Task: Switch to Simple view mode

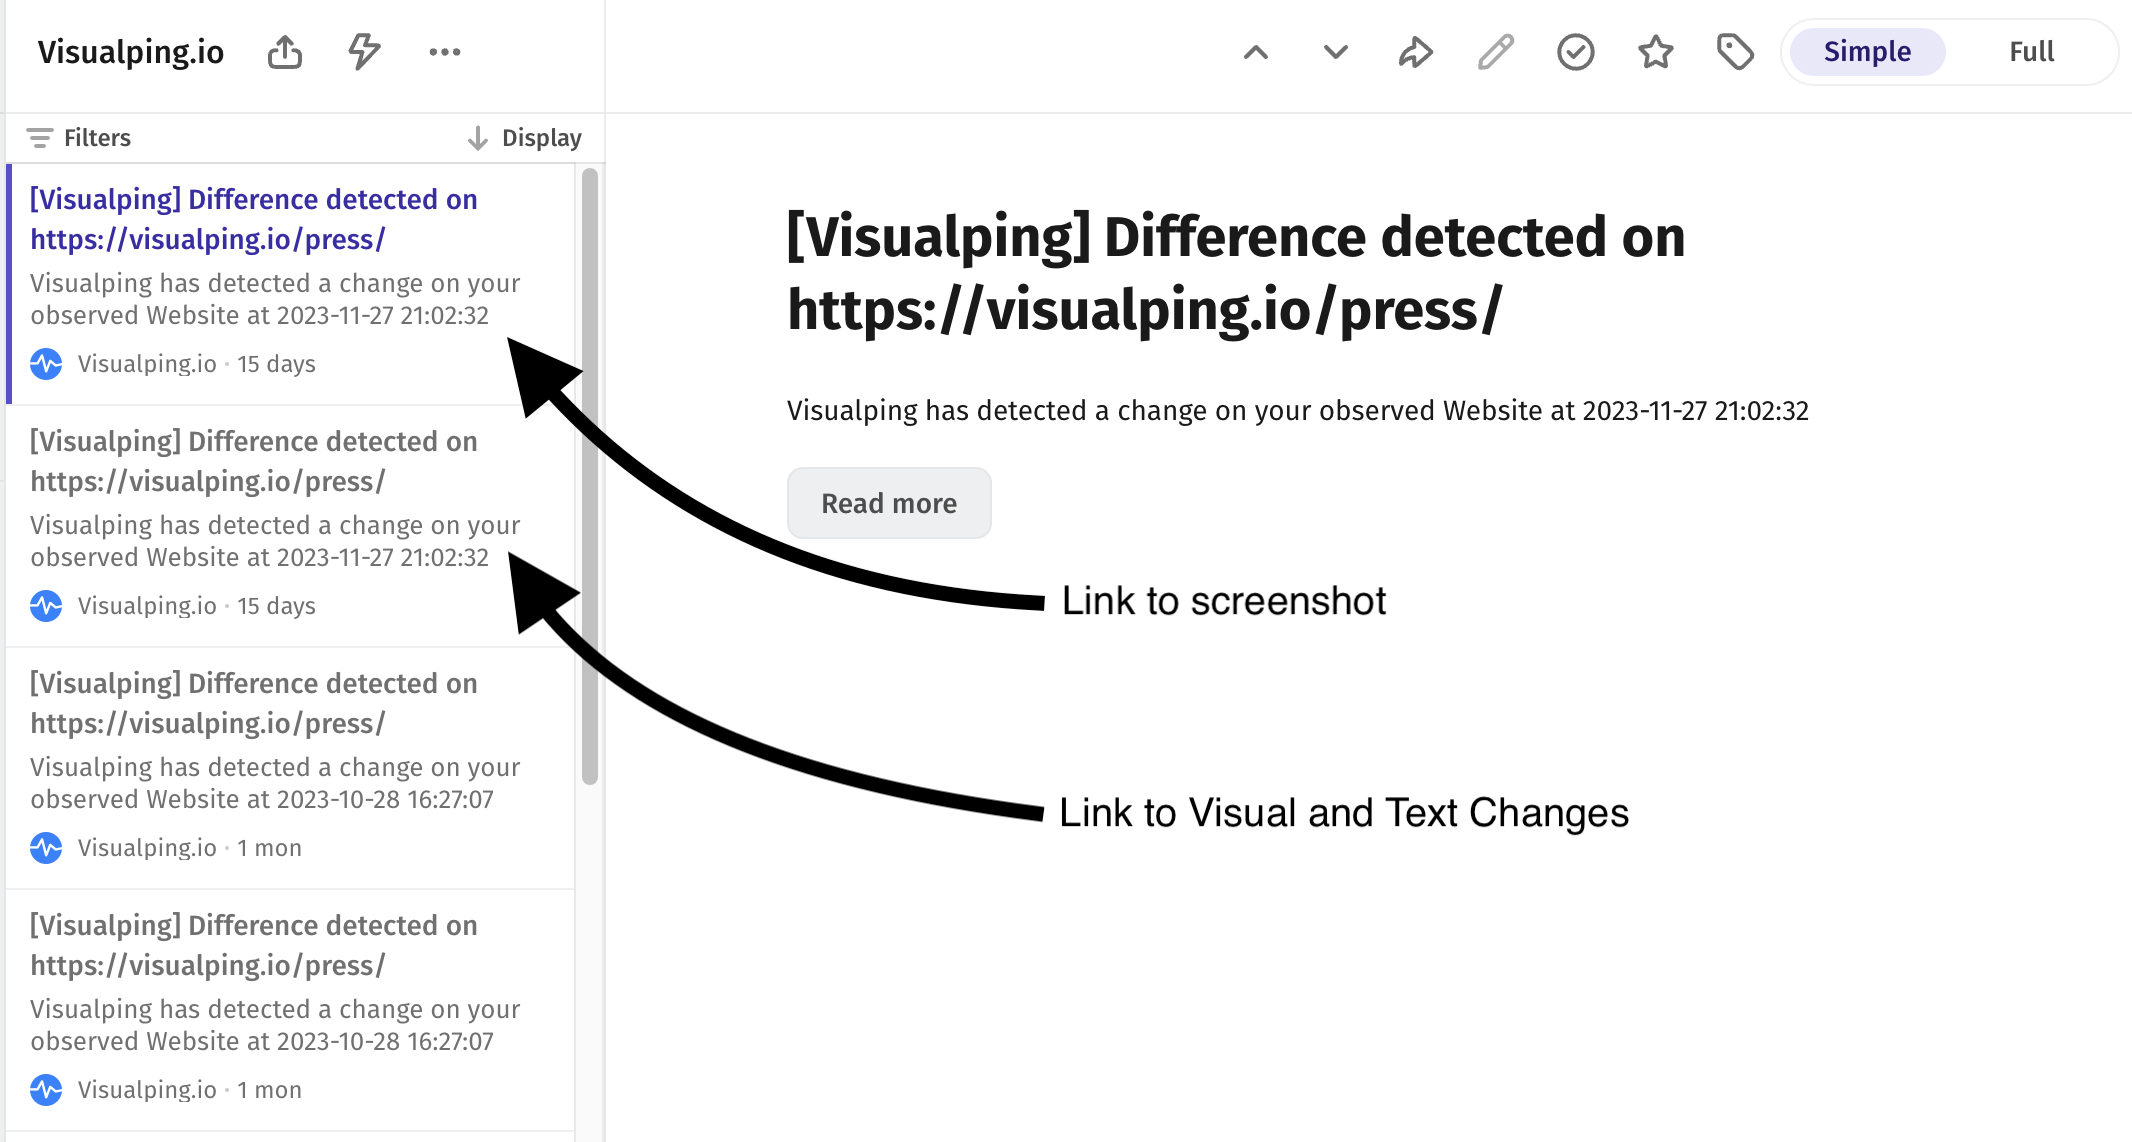Action: pyautogui.click(x=1867, y=52)
